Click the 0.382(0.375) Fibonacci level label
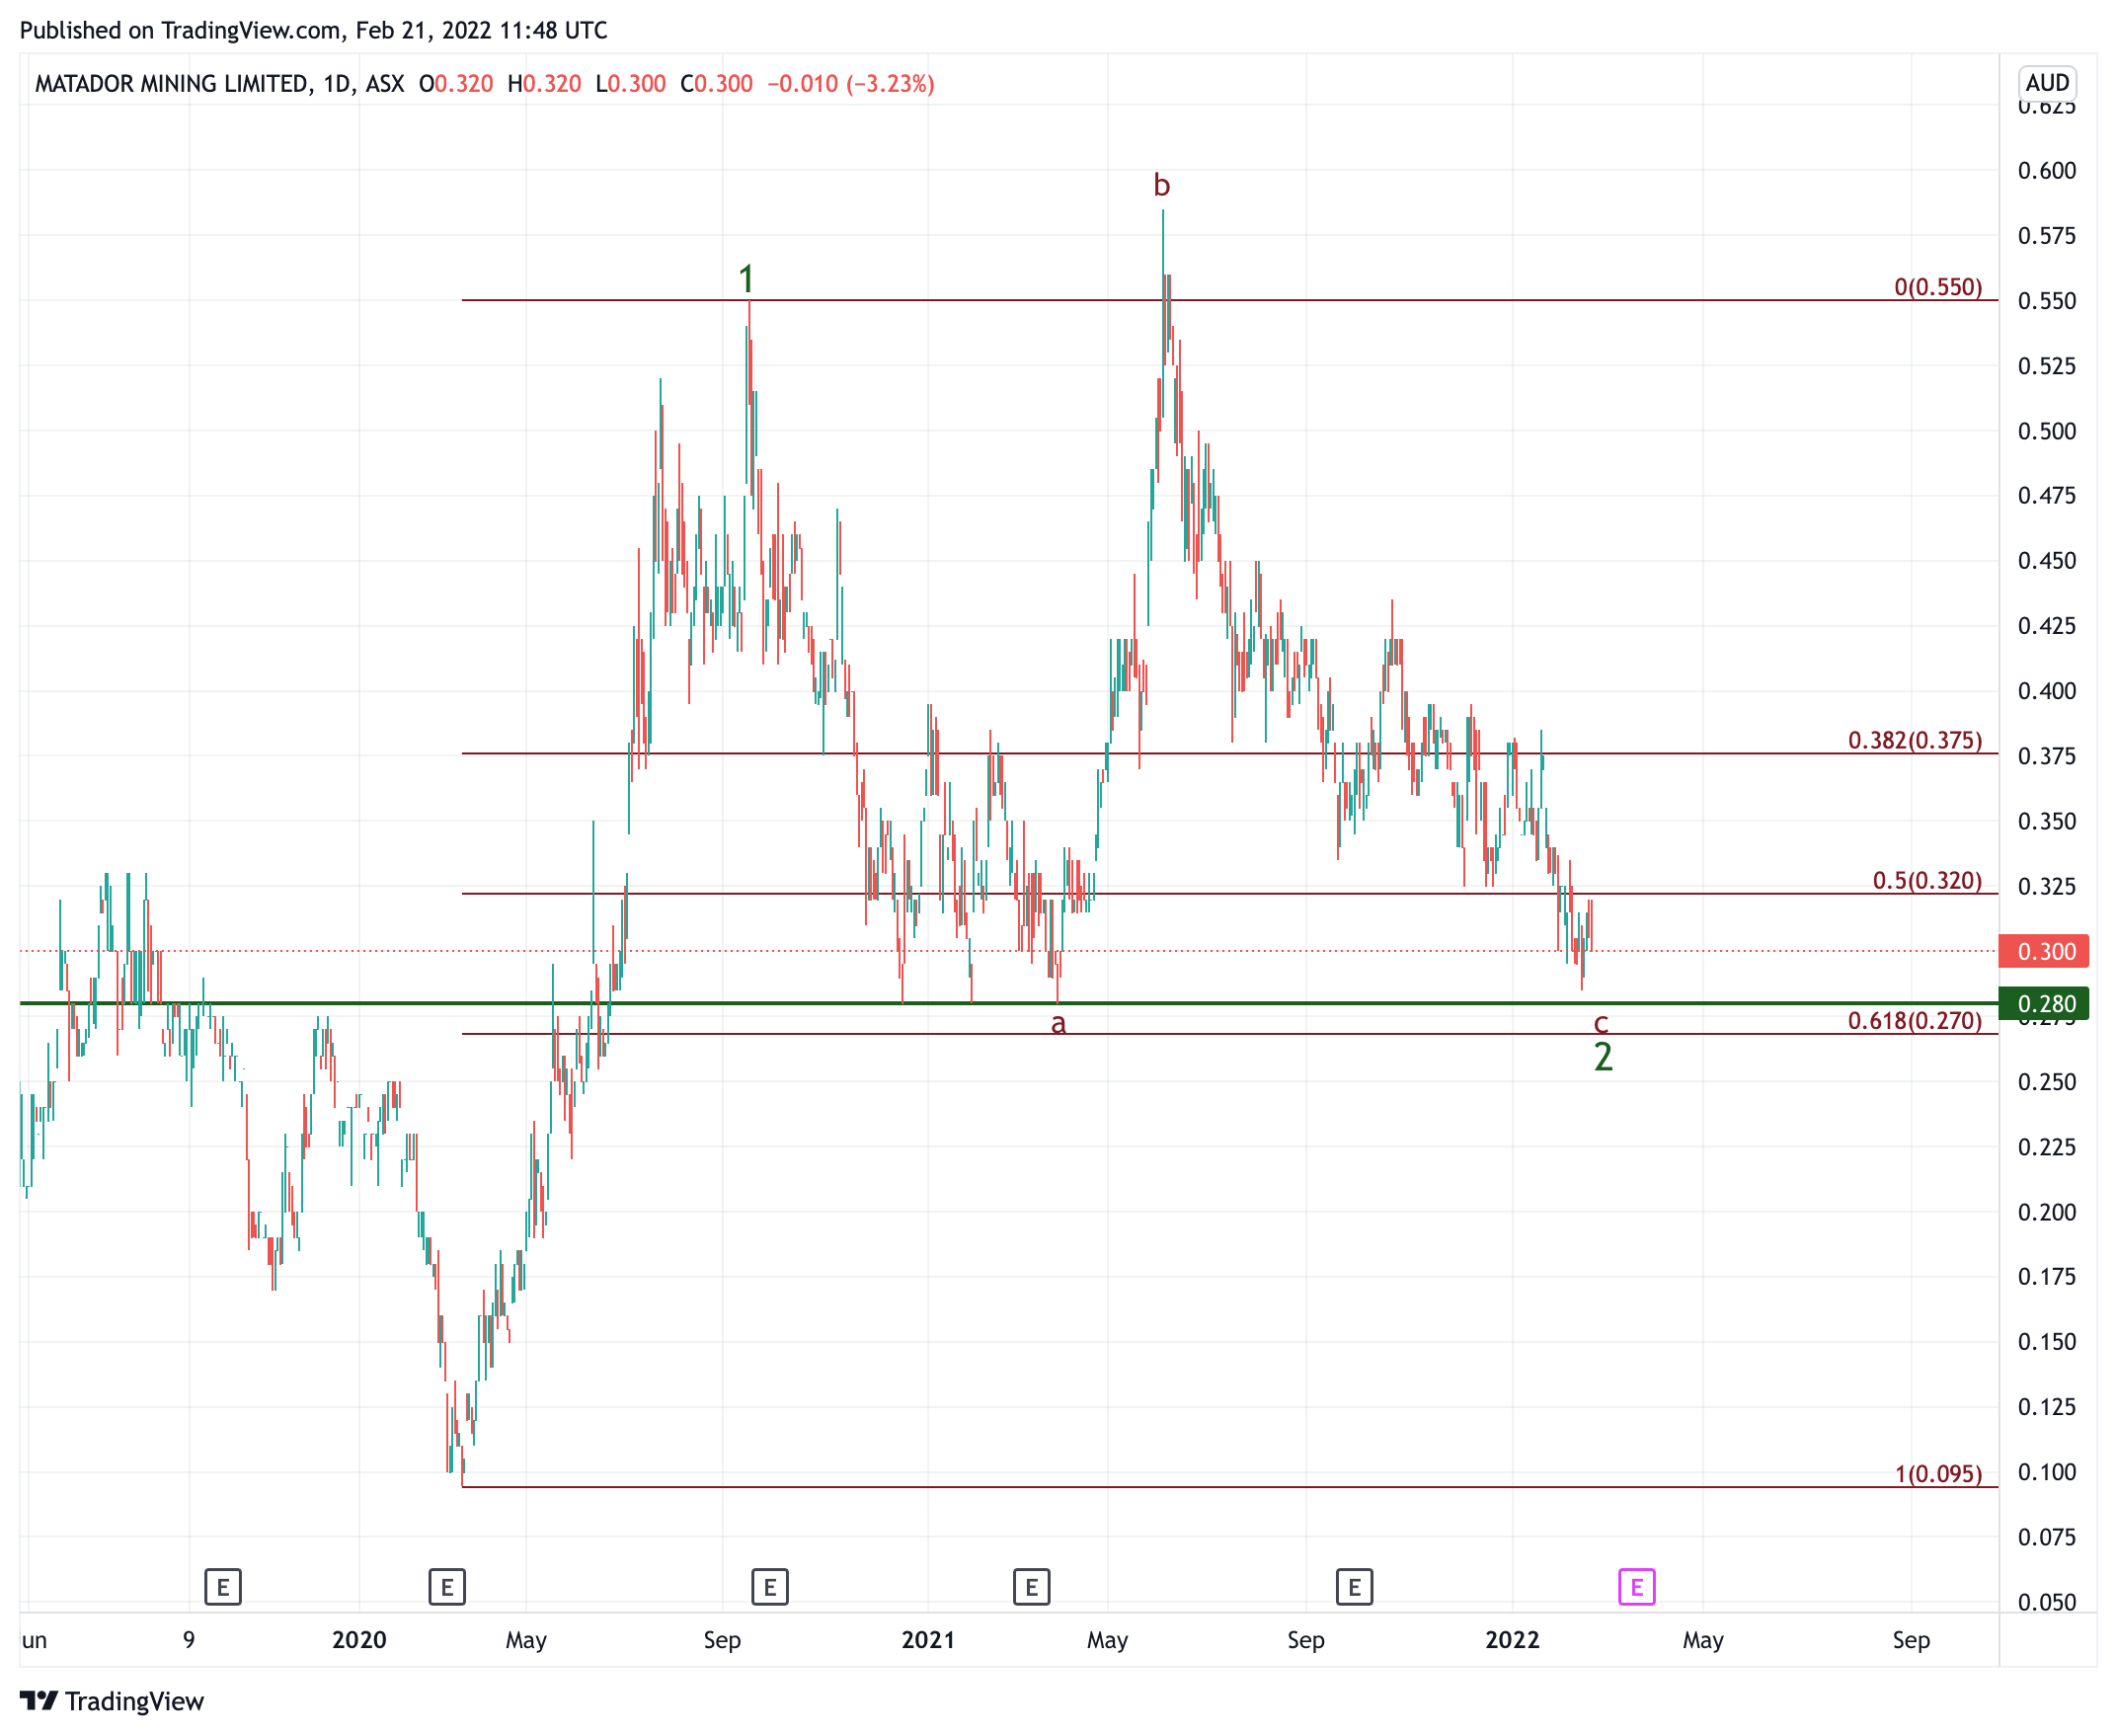 point(1914,740)
